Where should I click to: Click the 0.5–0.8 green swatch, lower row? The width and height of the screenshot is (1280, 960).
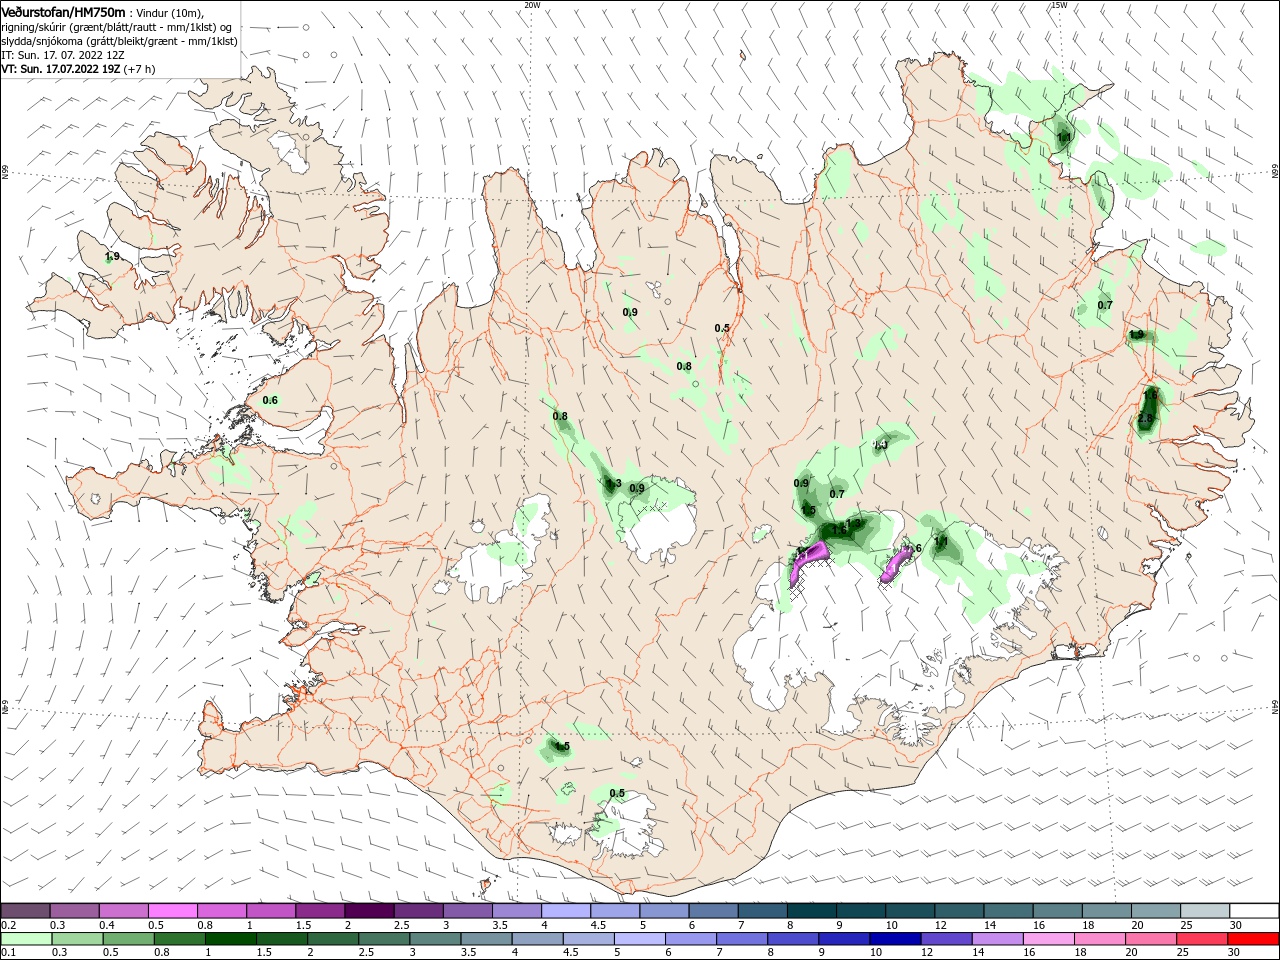(128, 939)
